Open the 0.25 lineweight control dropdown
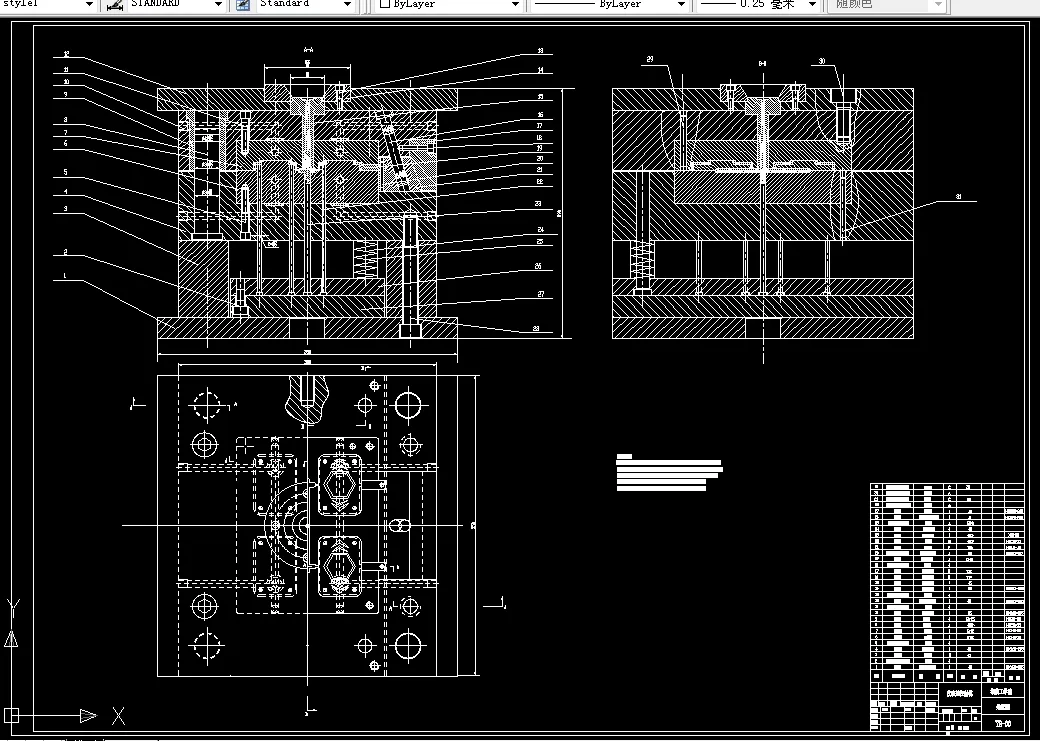 tap(812, 4)
